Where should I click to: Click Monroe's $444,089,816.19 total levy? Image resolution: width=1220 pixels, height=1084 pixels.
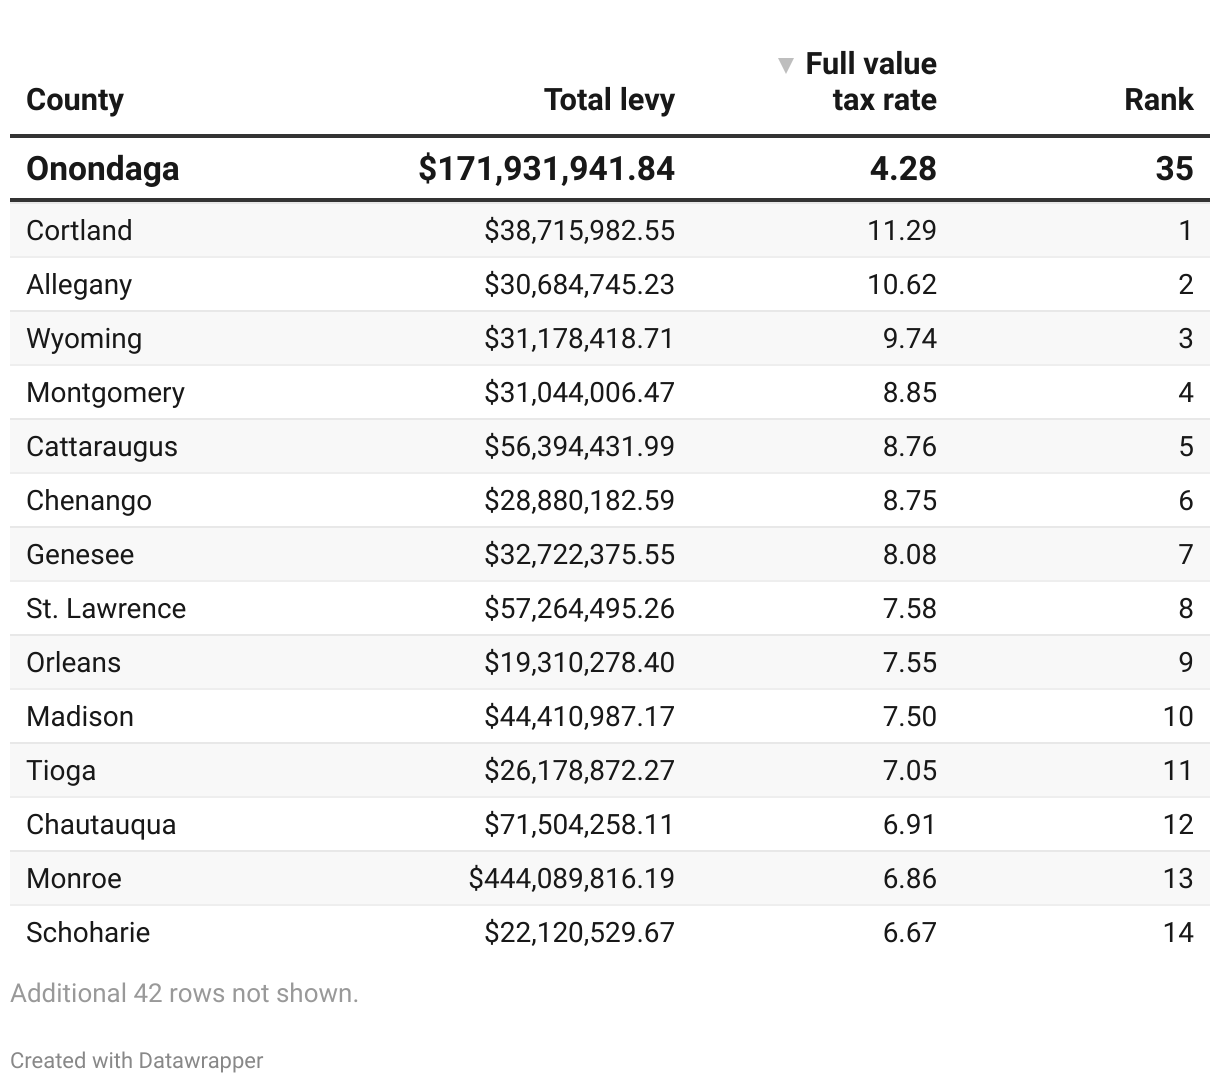point(571,878)
